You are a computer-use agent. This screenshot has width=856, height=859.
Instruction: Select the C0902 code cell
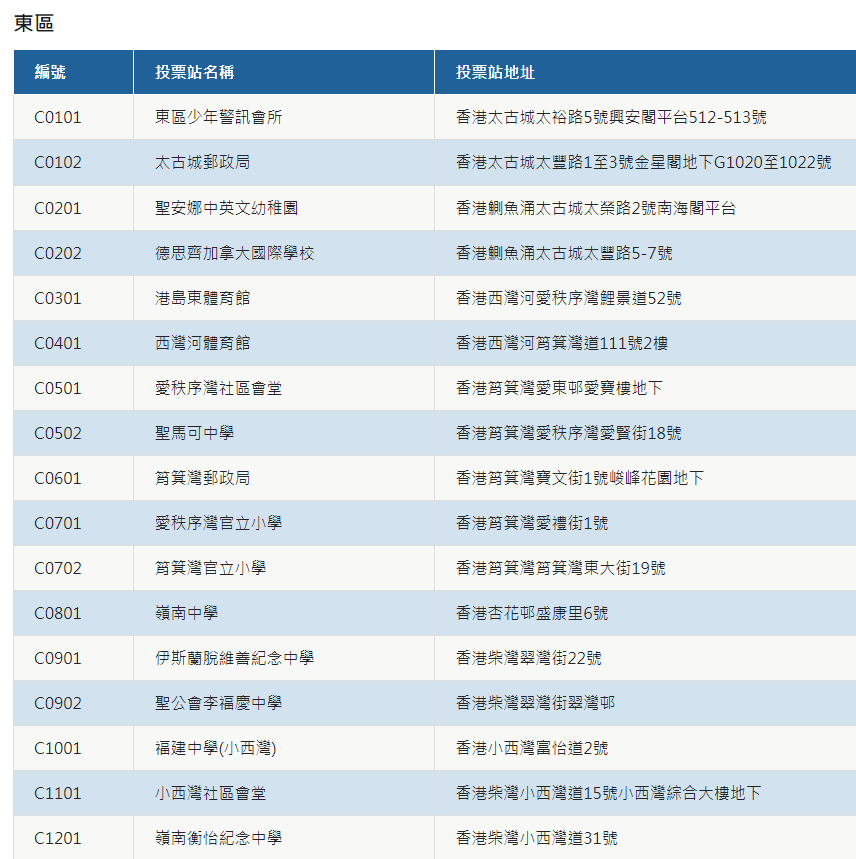[58, 703]
